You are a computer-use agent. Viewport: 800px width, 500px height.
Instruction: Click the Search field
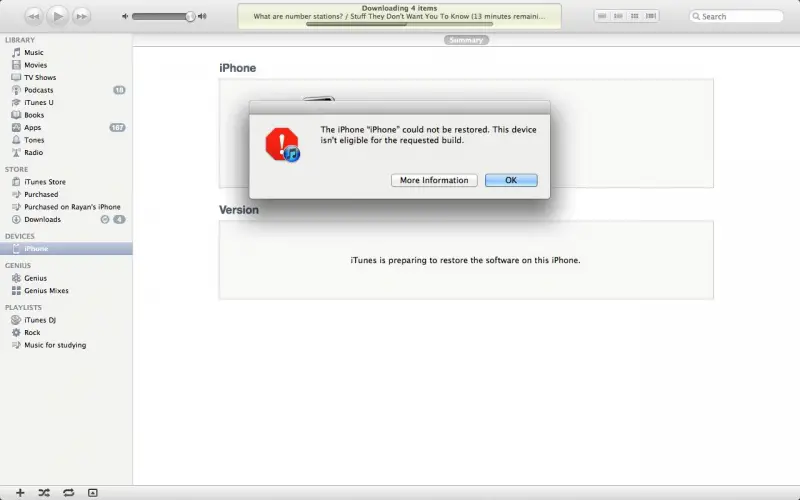pos(736,16)
